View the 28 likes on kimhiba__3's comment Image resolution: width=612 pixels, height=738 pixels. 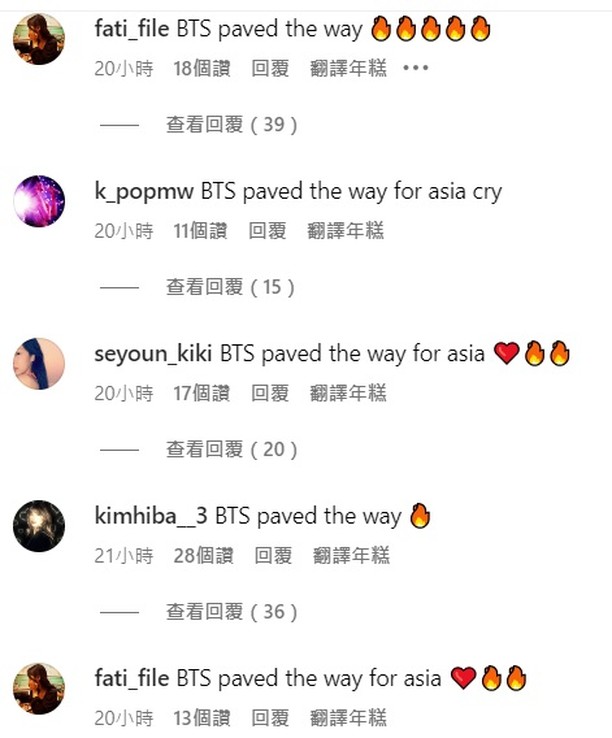click(203, 555)
